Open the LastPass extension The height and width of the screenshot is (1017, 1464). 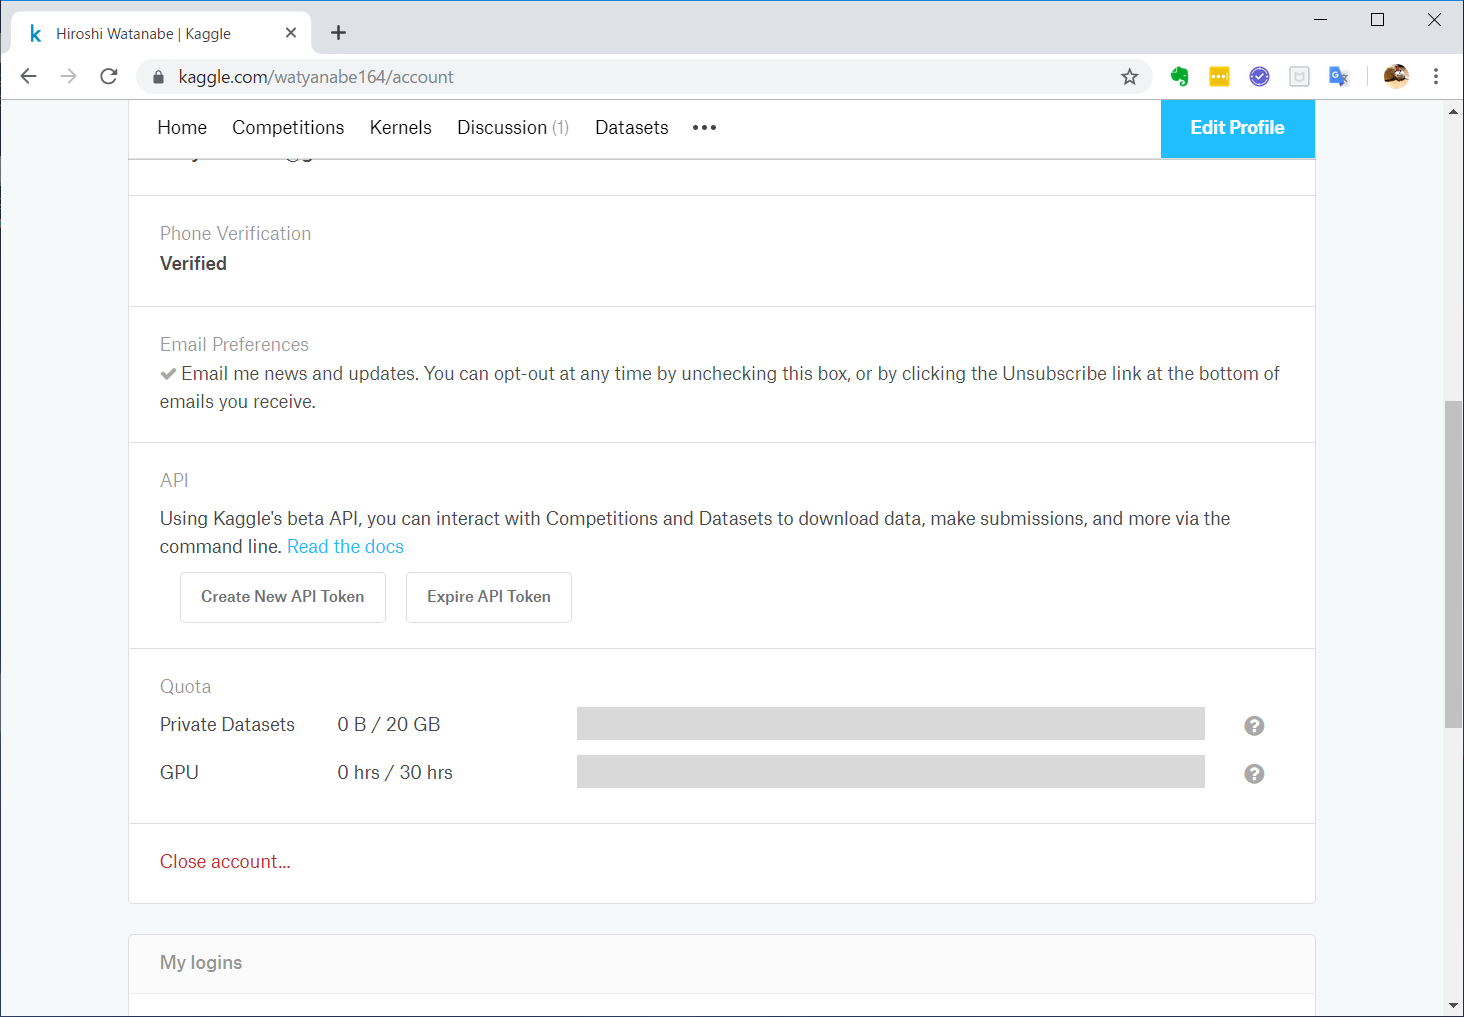pos(1219,76)
